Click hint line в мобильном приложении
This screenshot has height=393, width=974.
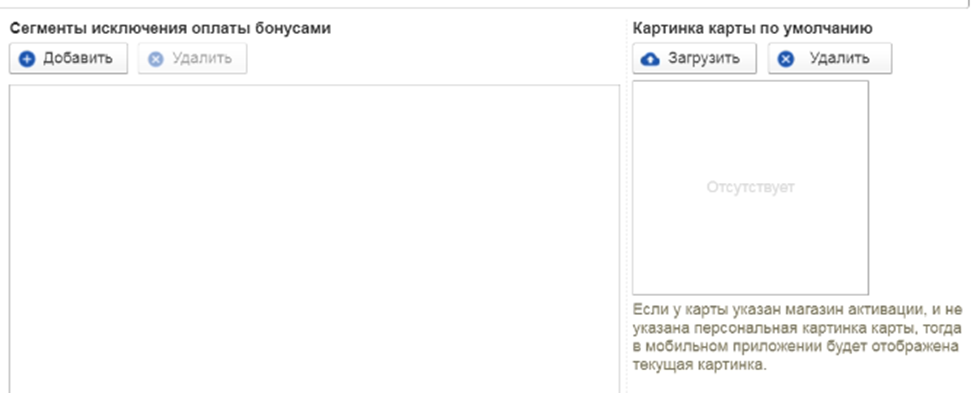point(795,346)
